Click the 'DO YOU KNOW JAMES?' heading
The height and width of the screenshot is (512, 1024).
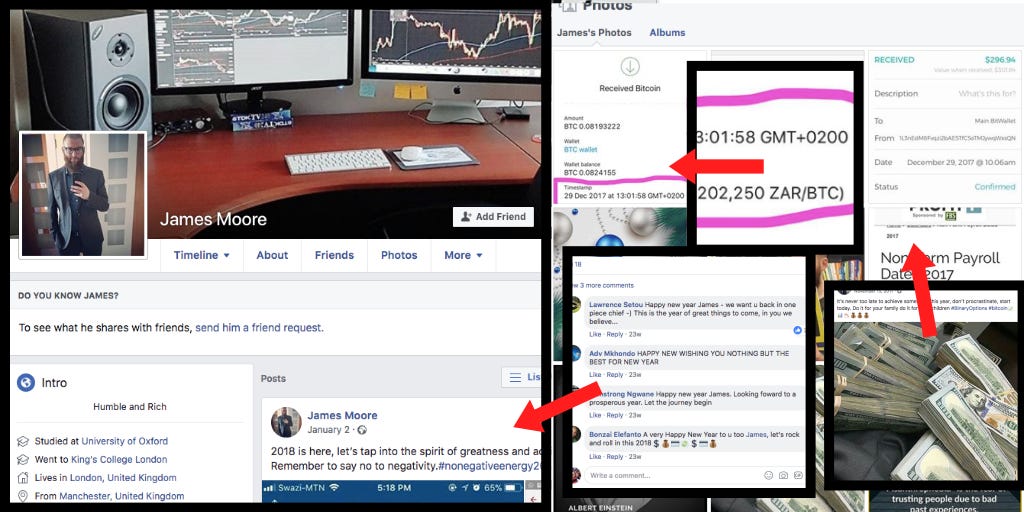pyautogui.click(x=68, y=296)
